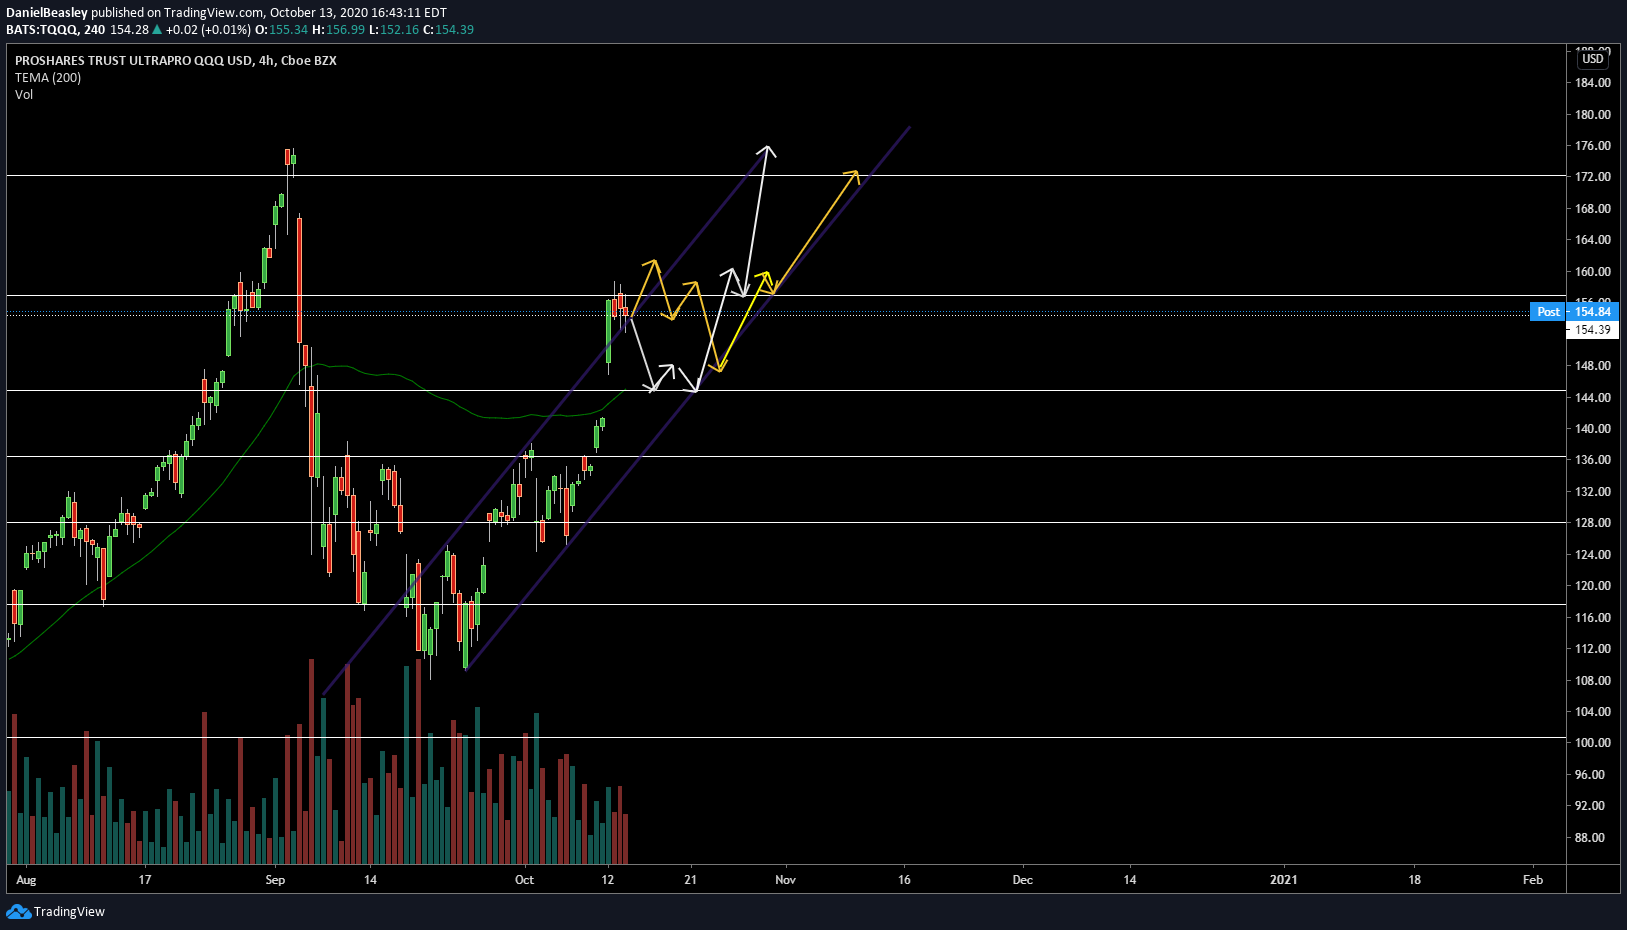Click the 154.39 last price label
This screenshot has width=1627, height=930.
pos(1593,330)
